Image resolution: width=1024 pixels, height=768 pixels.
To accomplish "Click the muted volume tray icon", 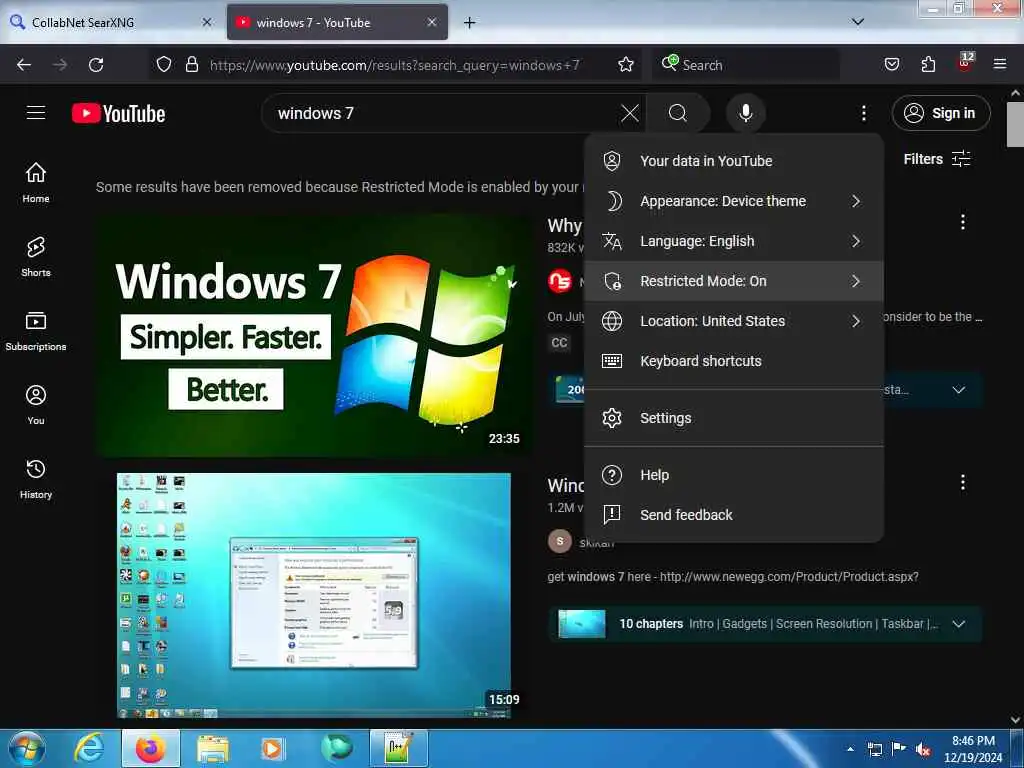I will (x=923, y=750).
